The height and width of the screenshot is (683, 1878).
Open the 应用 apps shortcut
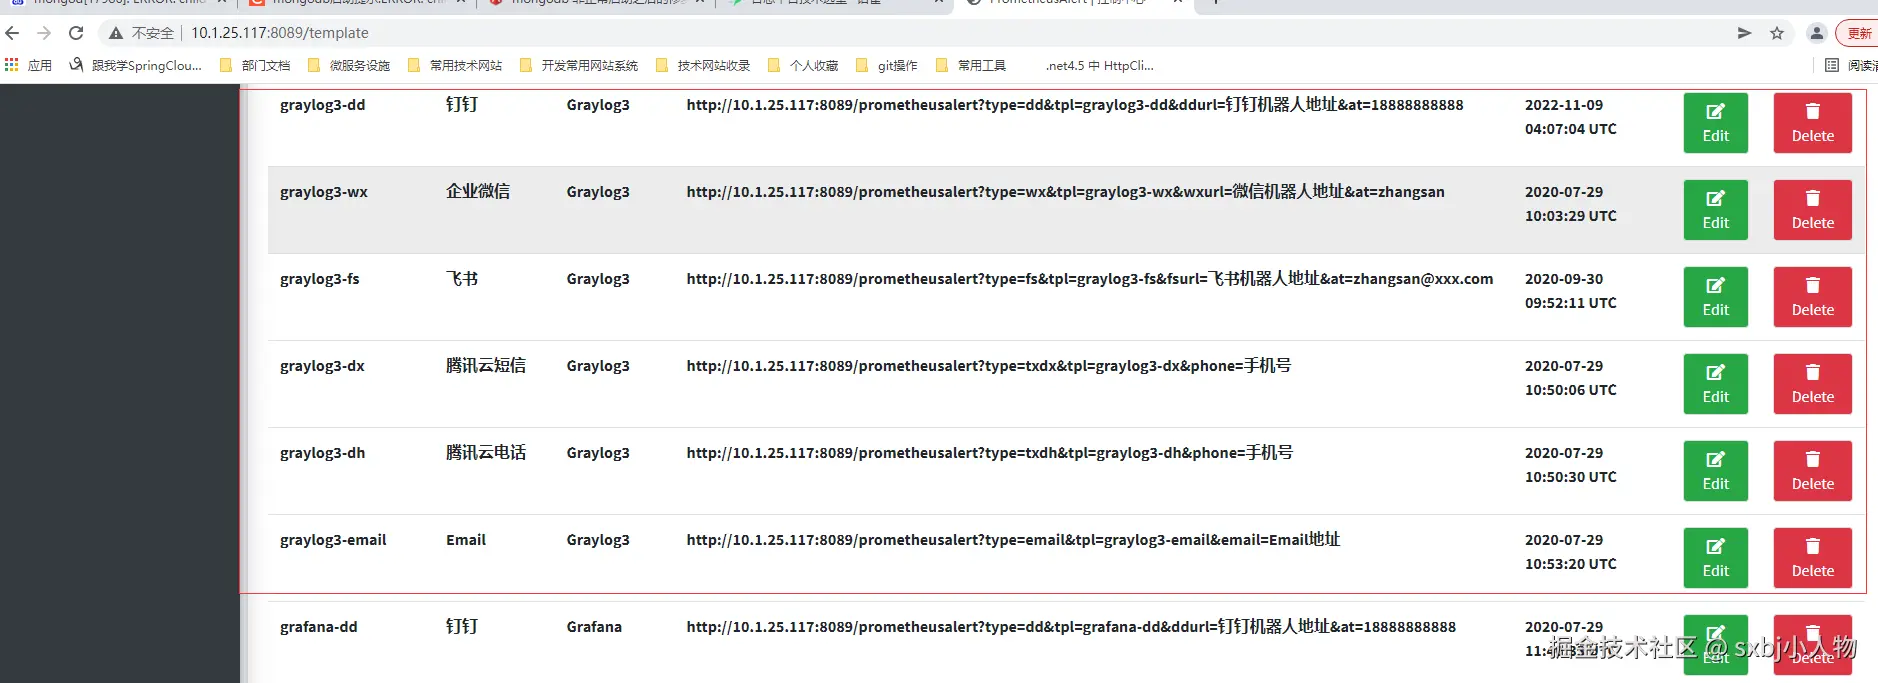coord(28,65)
